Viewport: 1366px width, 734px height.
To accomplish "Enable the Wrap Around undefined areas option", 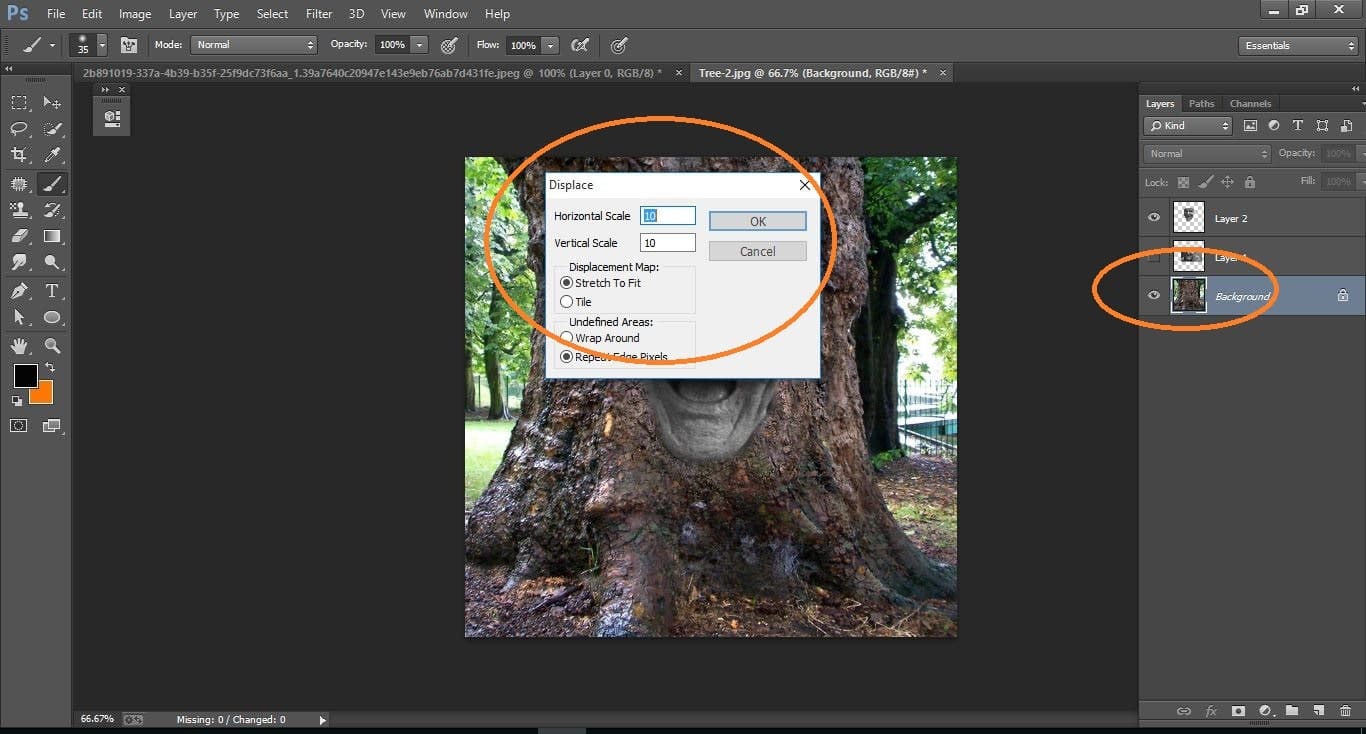I will click(x=567, y=338).
